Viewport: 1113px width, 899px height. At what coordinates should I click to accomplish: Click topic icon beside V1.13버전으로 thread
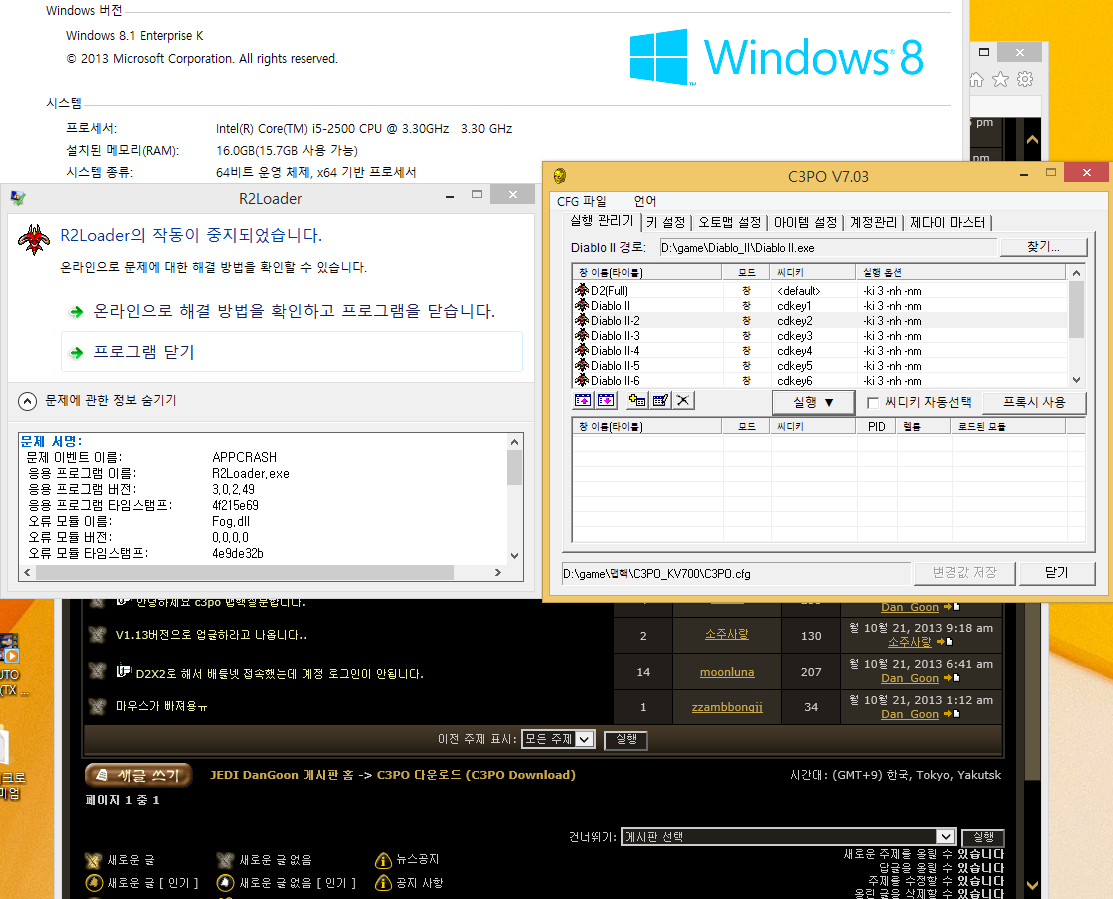pyautogui.click(x=98, y=634)
